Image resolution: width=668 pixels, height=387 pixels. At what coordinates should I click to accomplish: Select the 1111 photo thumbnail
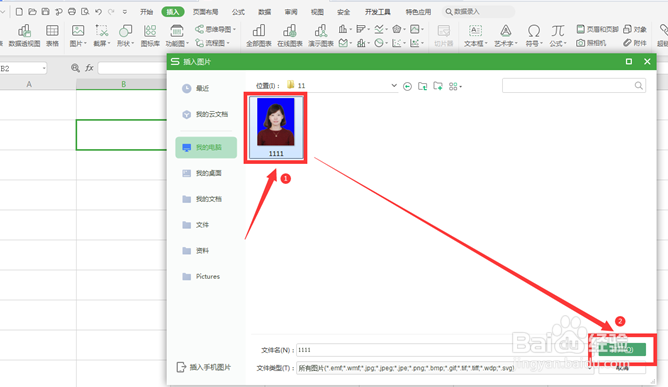(276, 127)
